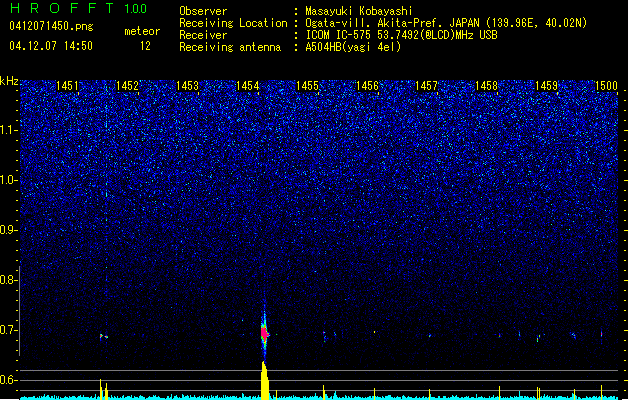
Task: Click the small echo pair just after the 1451 marker
Action: 104,336
